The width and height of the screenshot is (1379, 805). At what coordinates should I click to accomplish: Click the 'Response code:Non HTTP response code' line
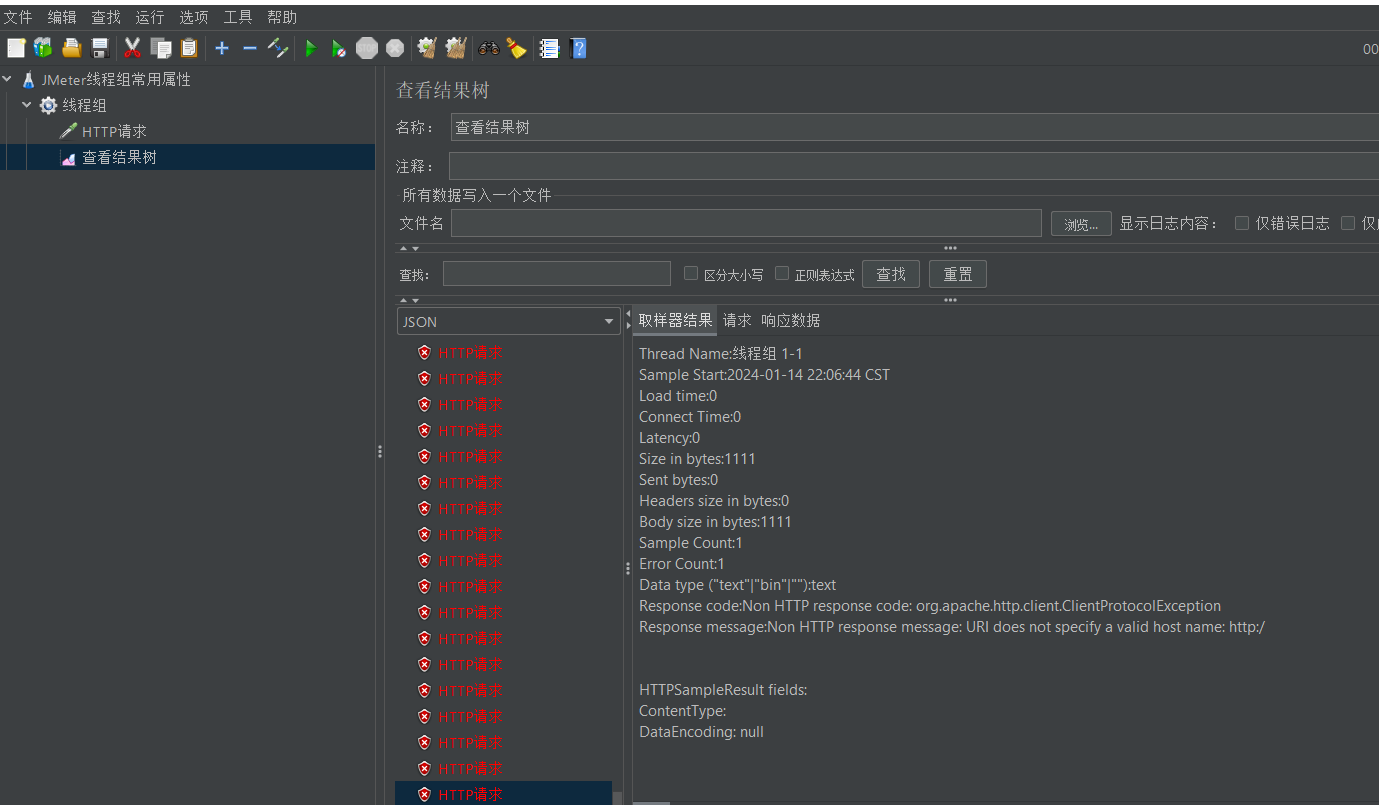(x=930, y=606)
